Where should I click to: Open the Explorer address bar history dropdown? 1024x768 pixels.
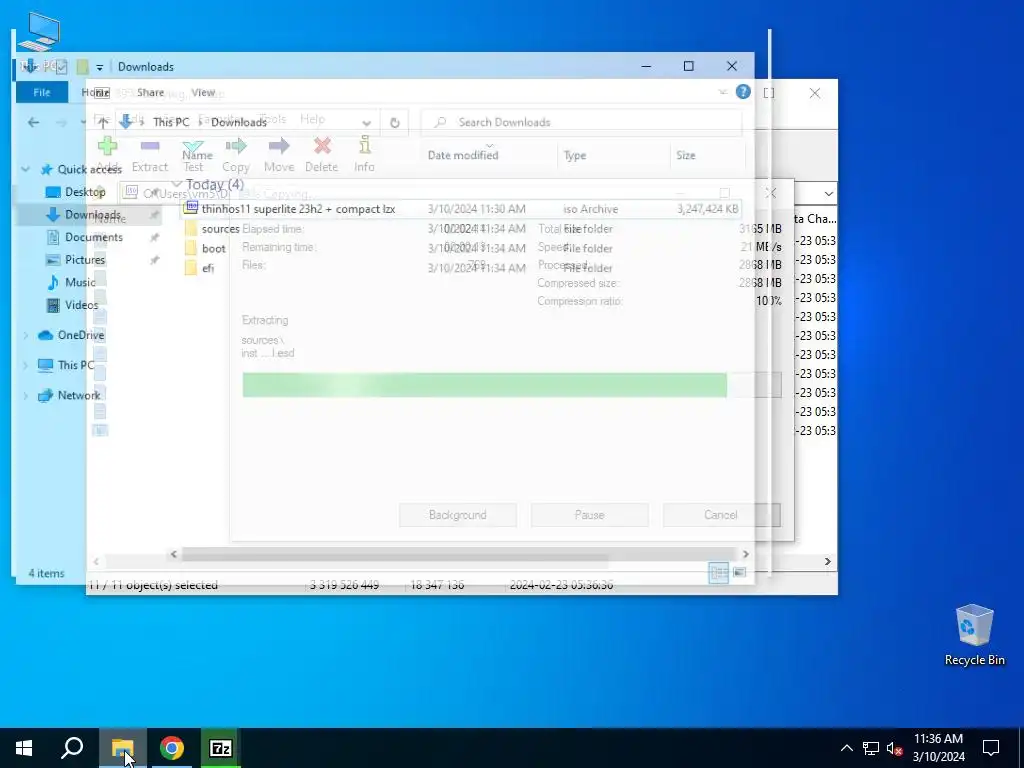point(366,123)
